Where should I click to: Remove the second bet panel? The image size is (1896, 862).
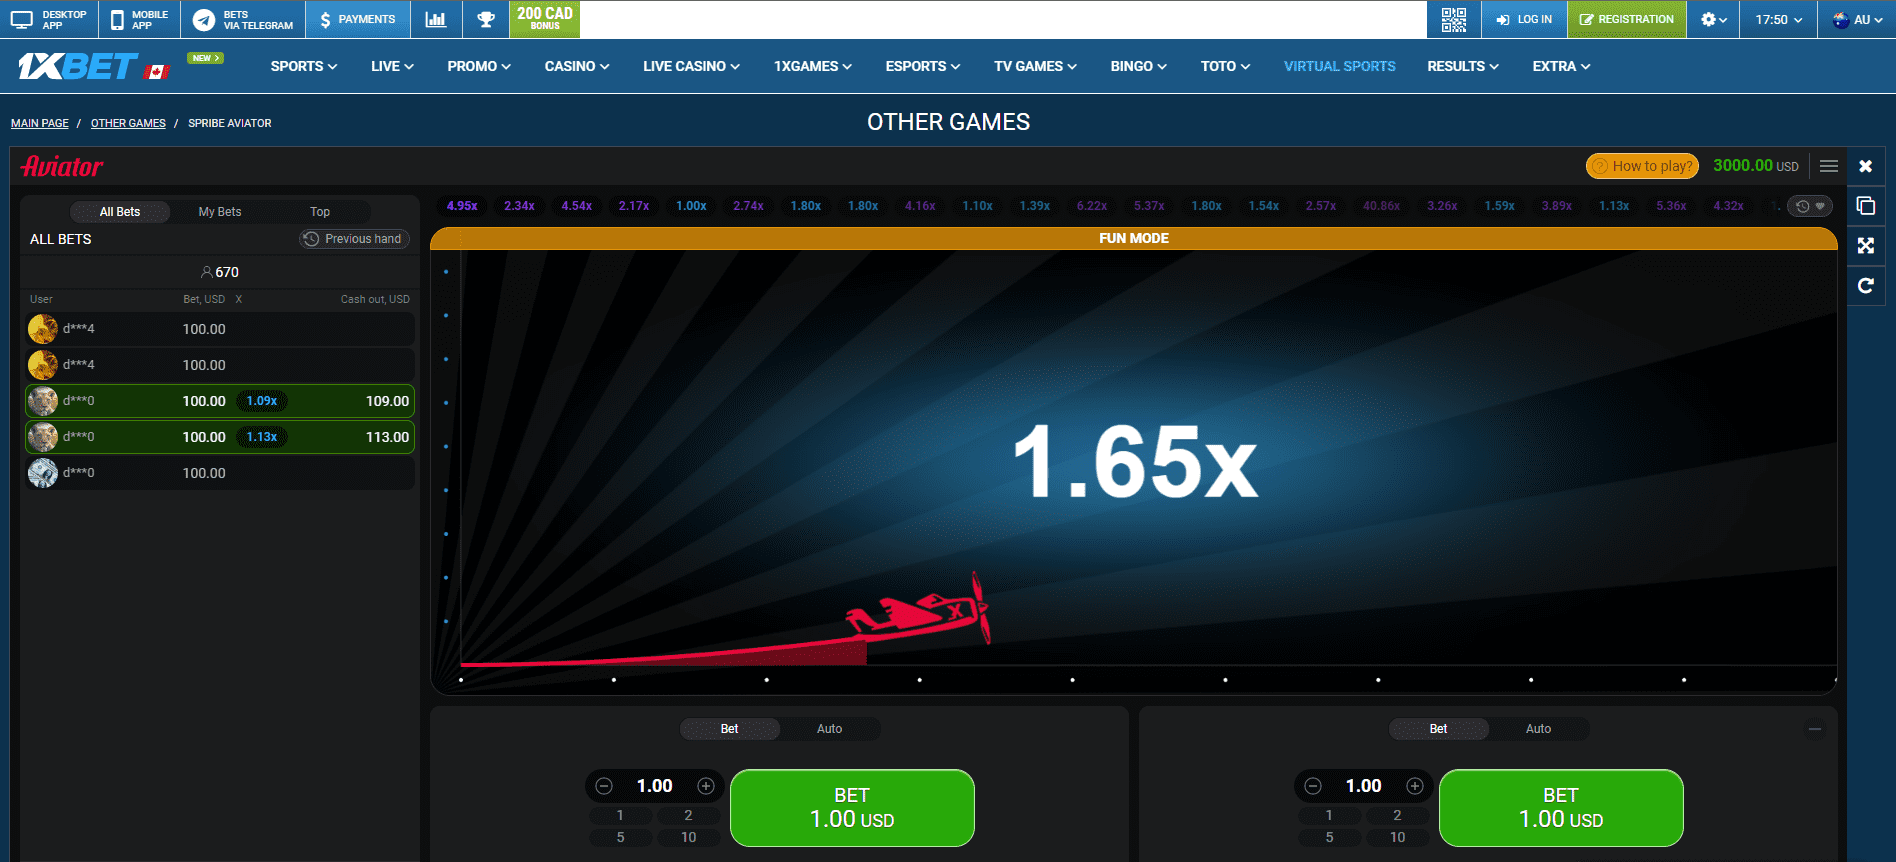(1815, 729)
